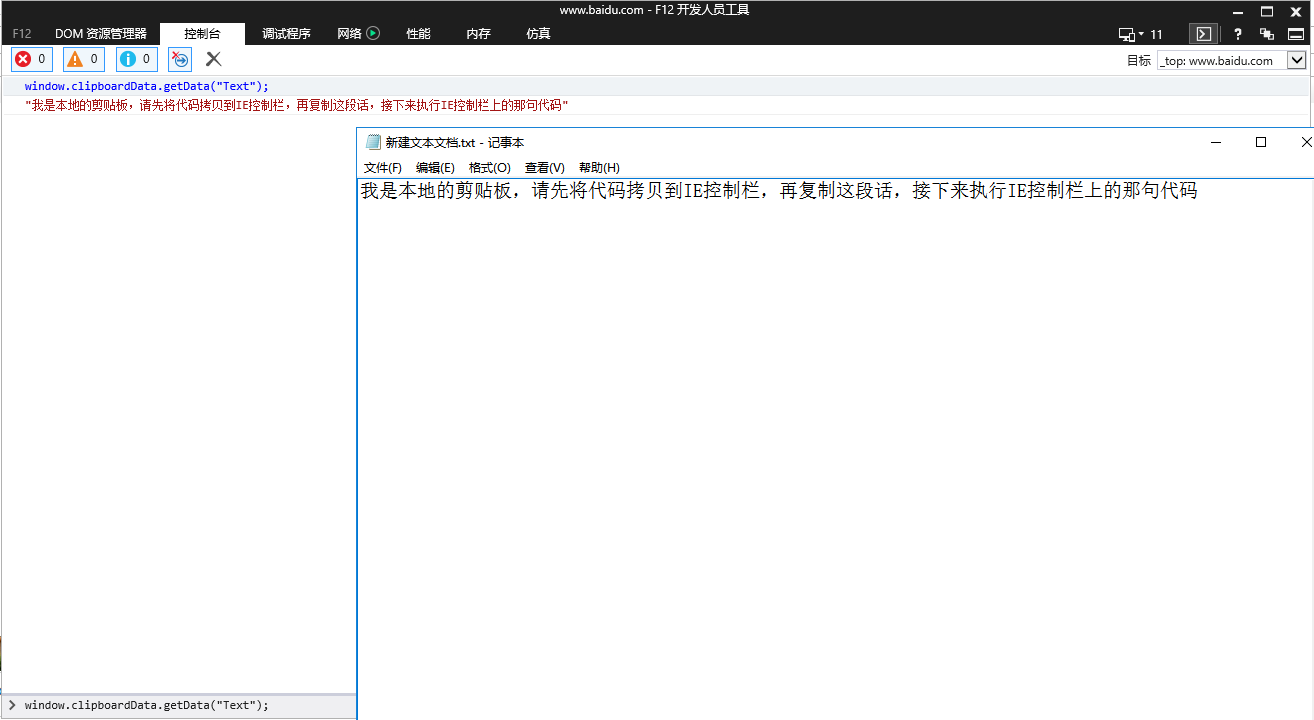
Task: Close the Notepad window
Action: [1305, 142]
